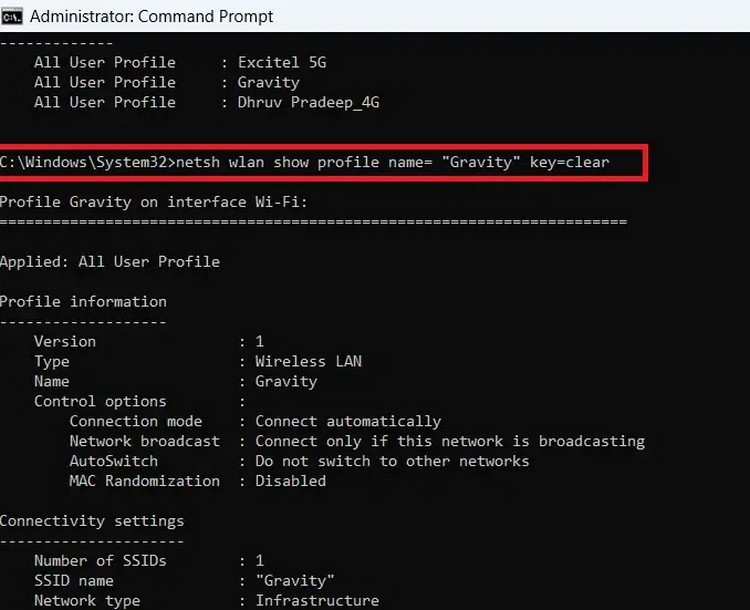Image resolution: width=750 pixels, height=610 pixels.
Task: Click the "Applied: All User Profile" line
Action: tap(109, 262)
